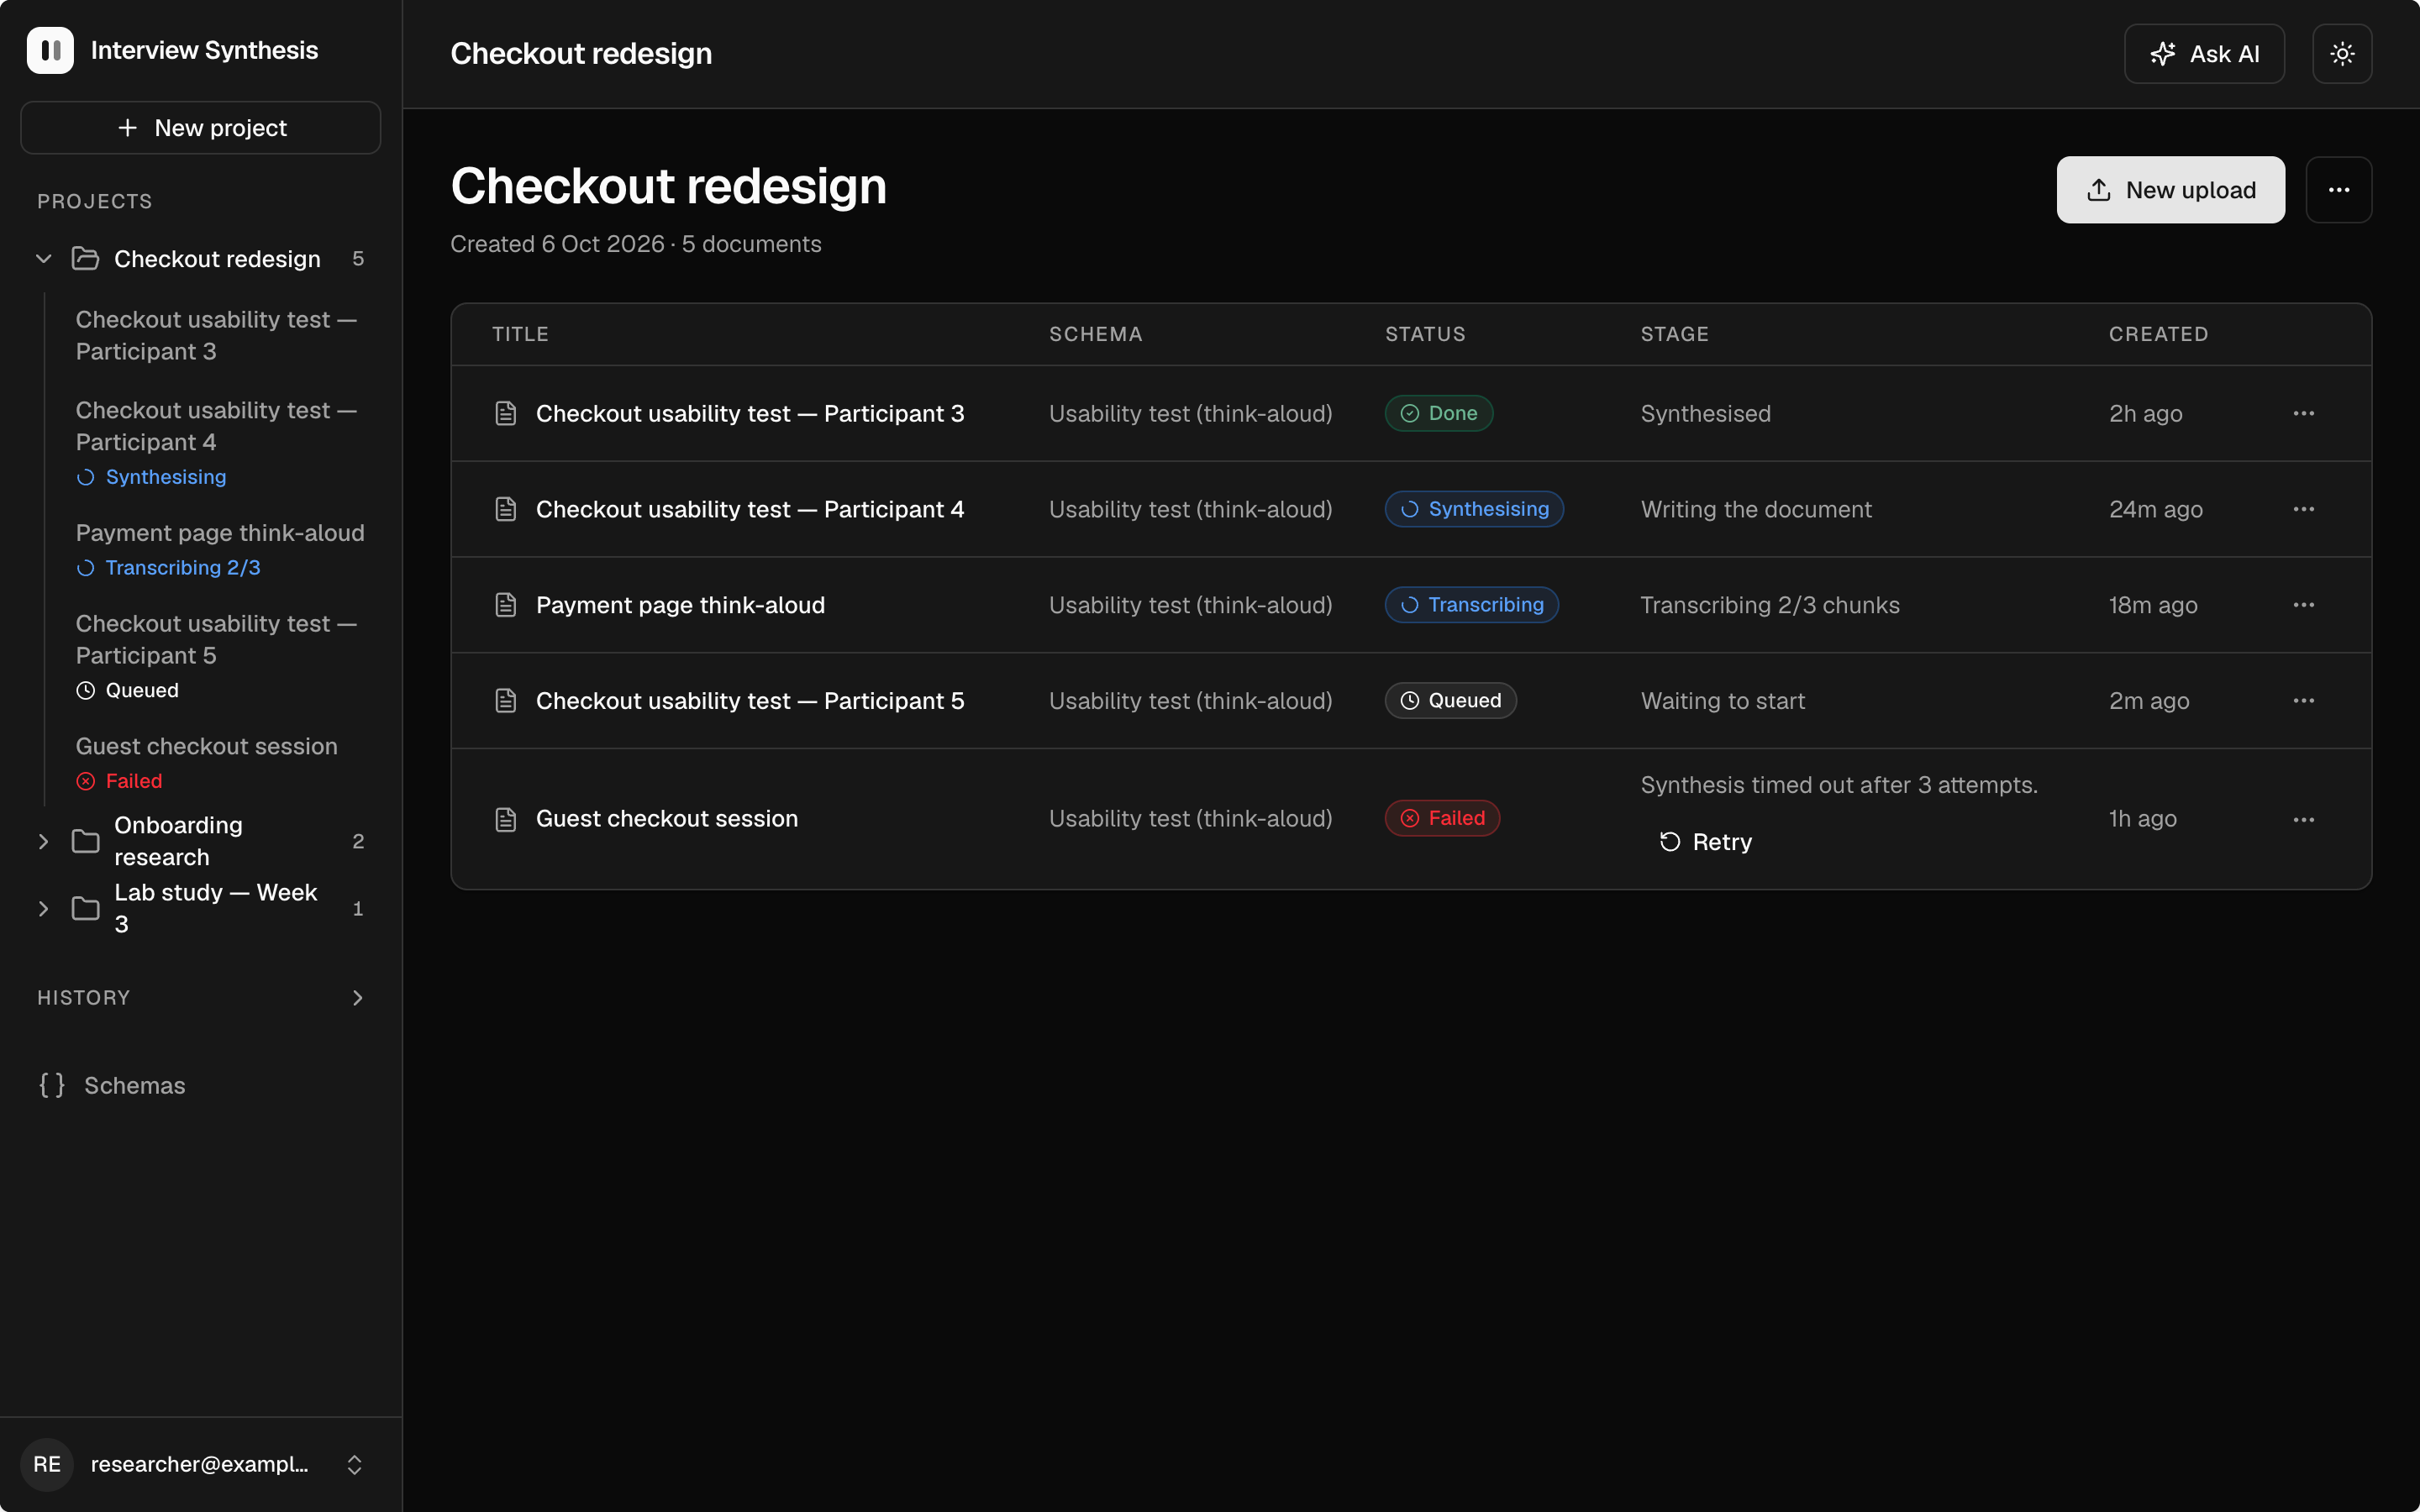
Task: Expand the History section chevron
Action: point(358,998)
